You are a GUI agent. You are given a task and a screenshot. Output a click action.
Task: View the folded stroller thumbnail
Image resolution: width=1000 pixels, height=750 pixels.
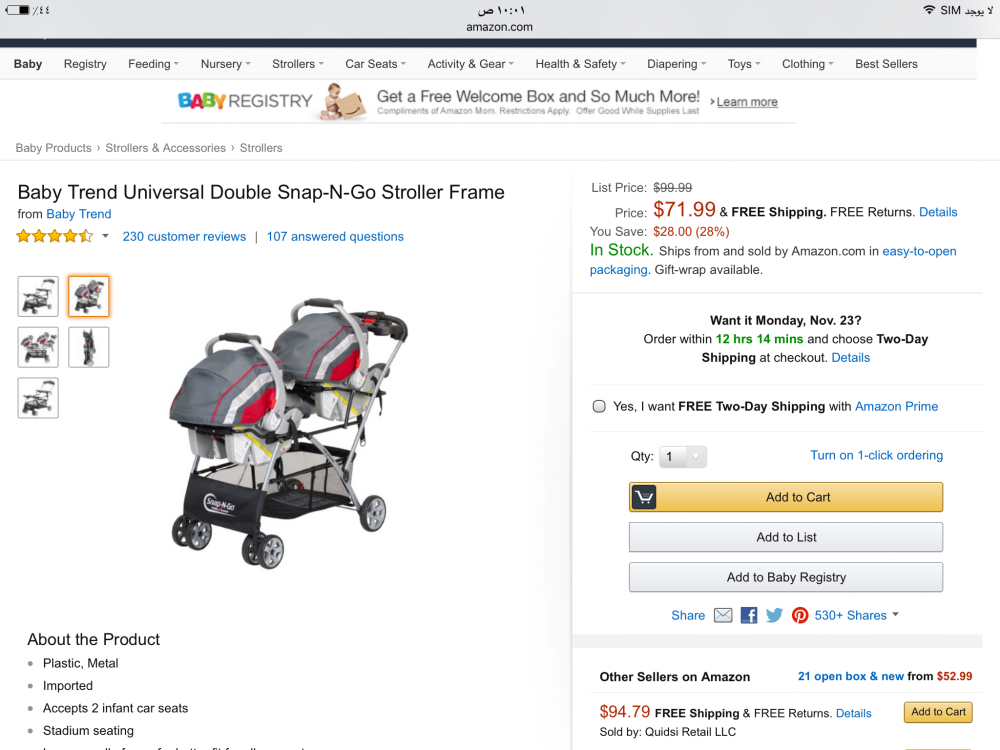[89, 347]
